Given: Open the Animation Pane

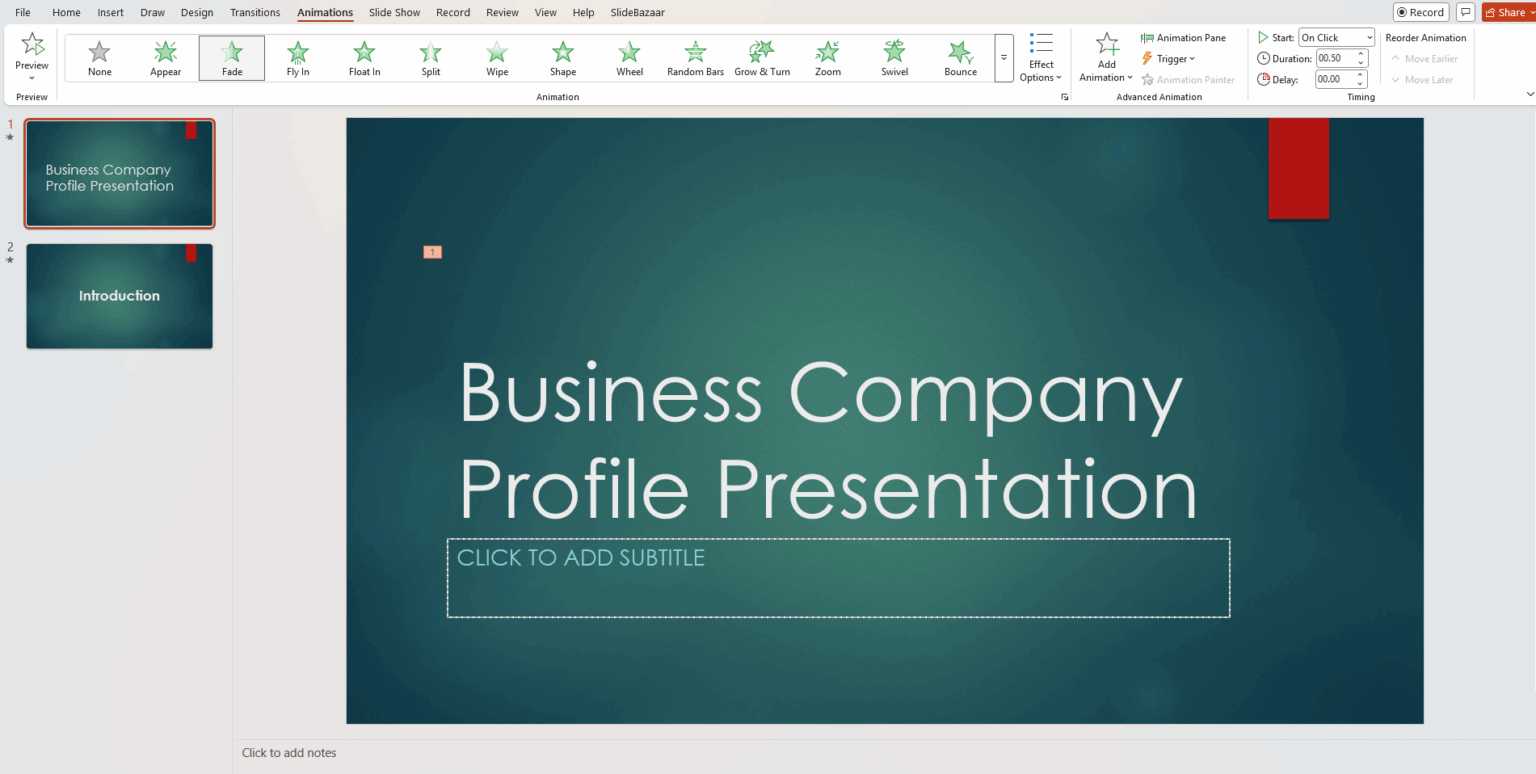Looking at the screenshot, I should point(1183,38).
